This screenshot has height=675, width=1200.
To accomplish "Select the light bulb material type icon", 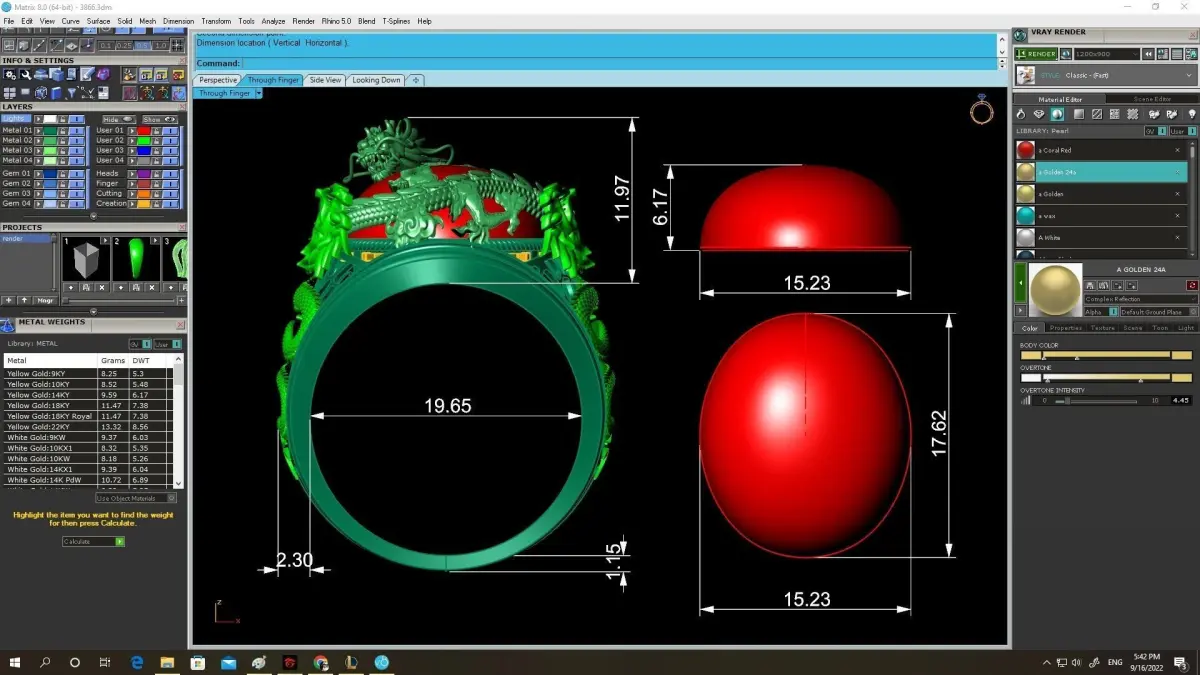I will point(1192,114).
